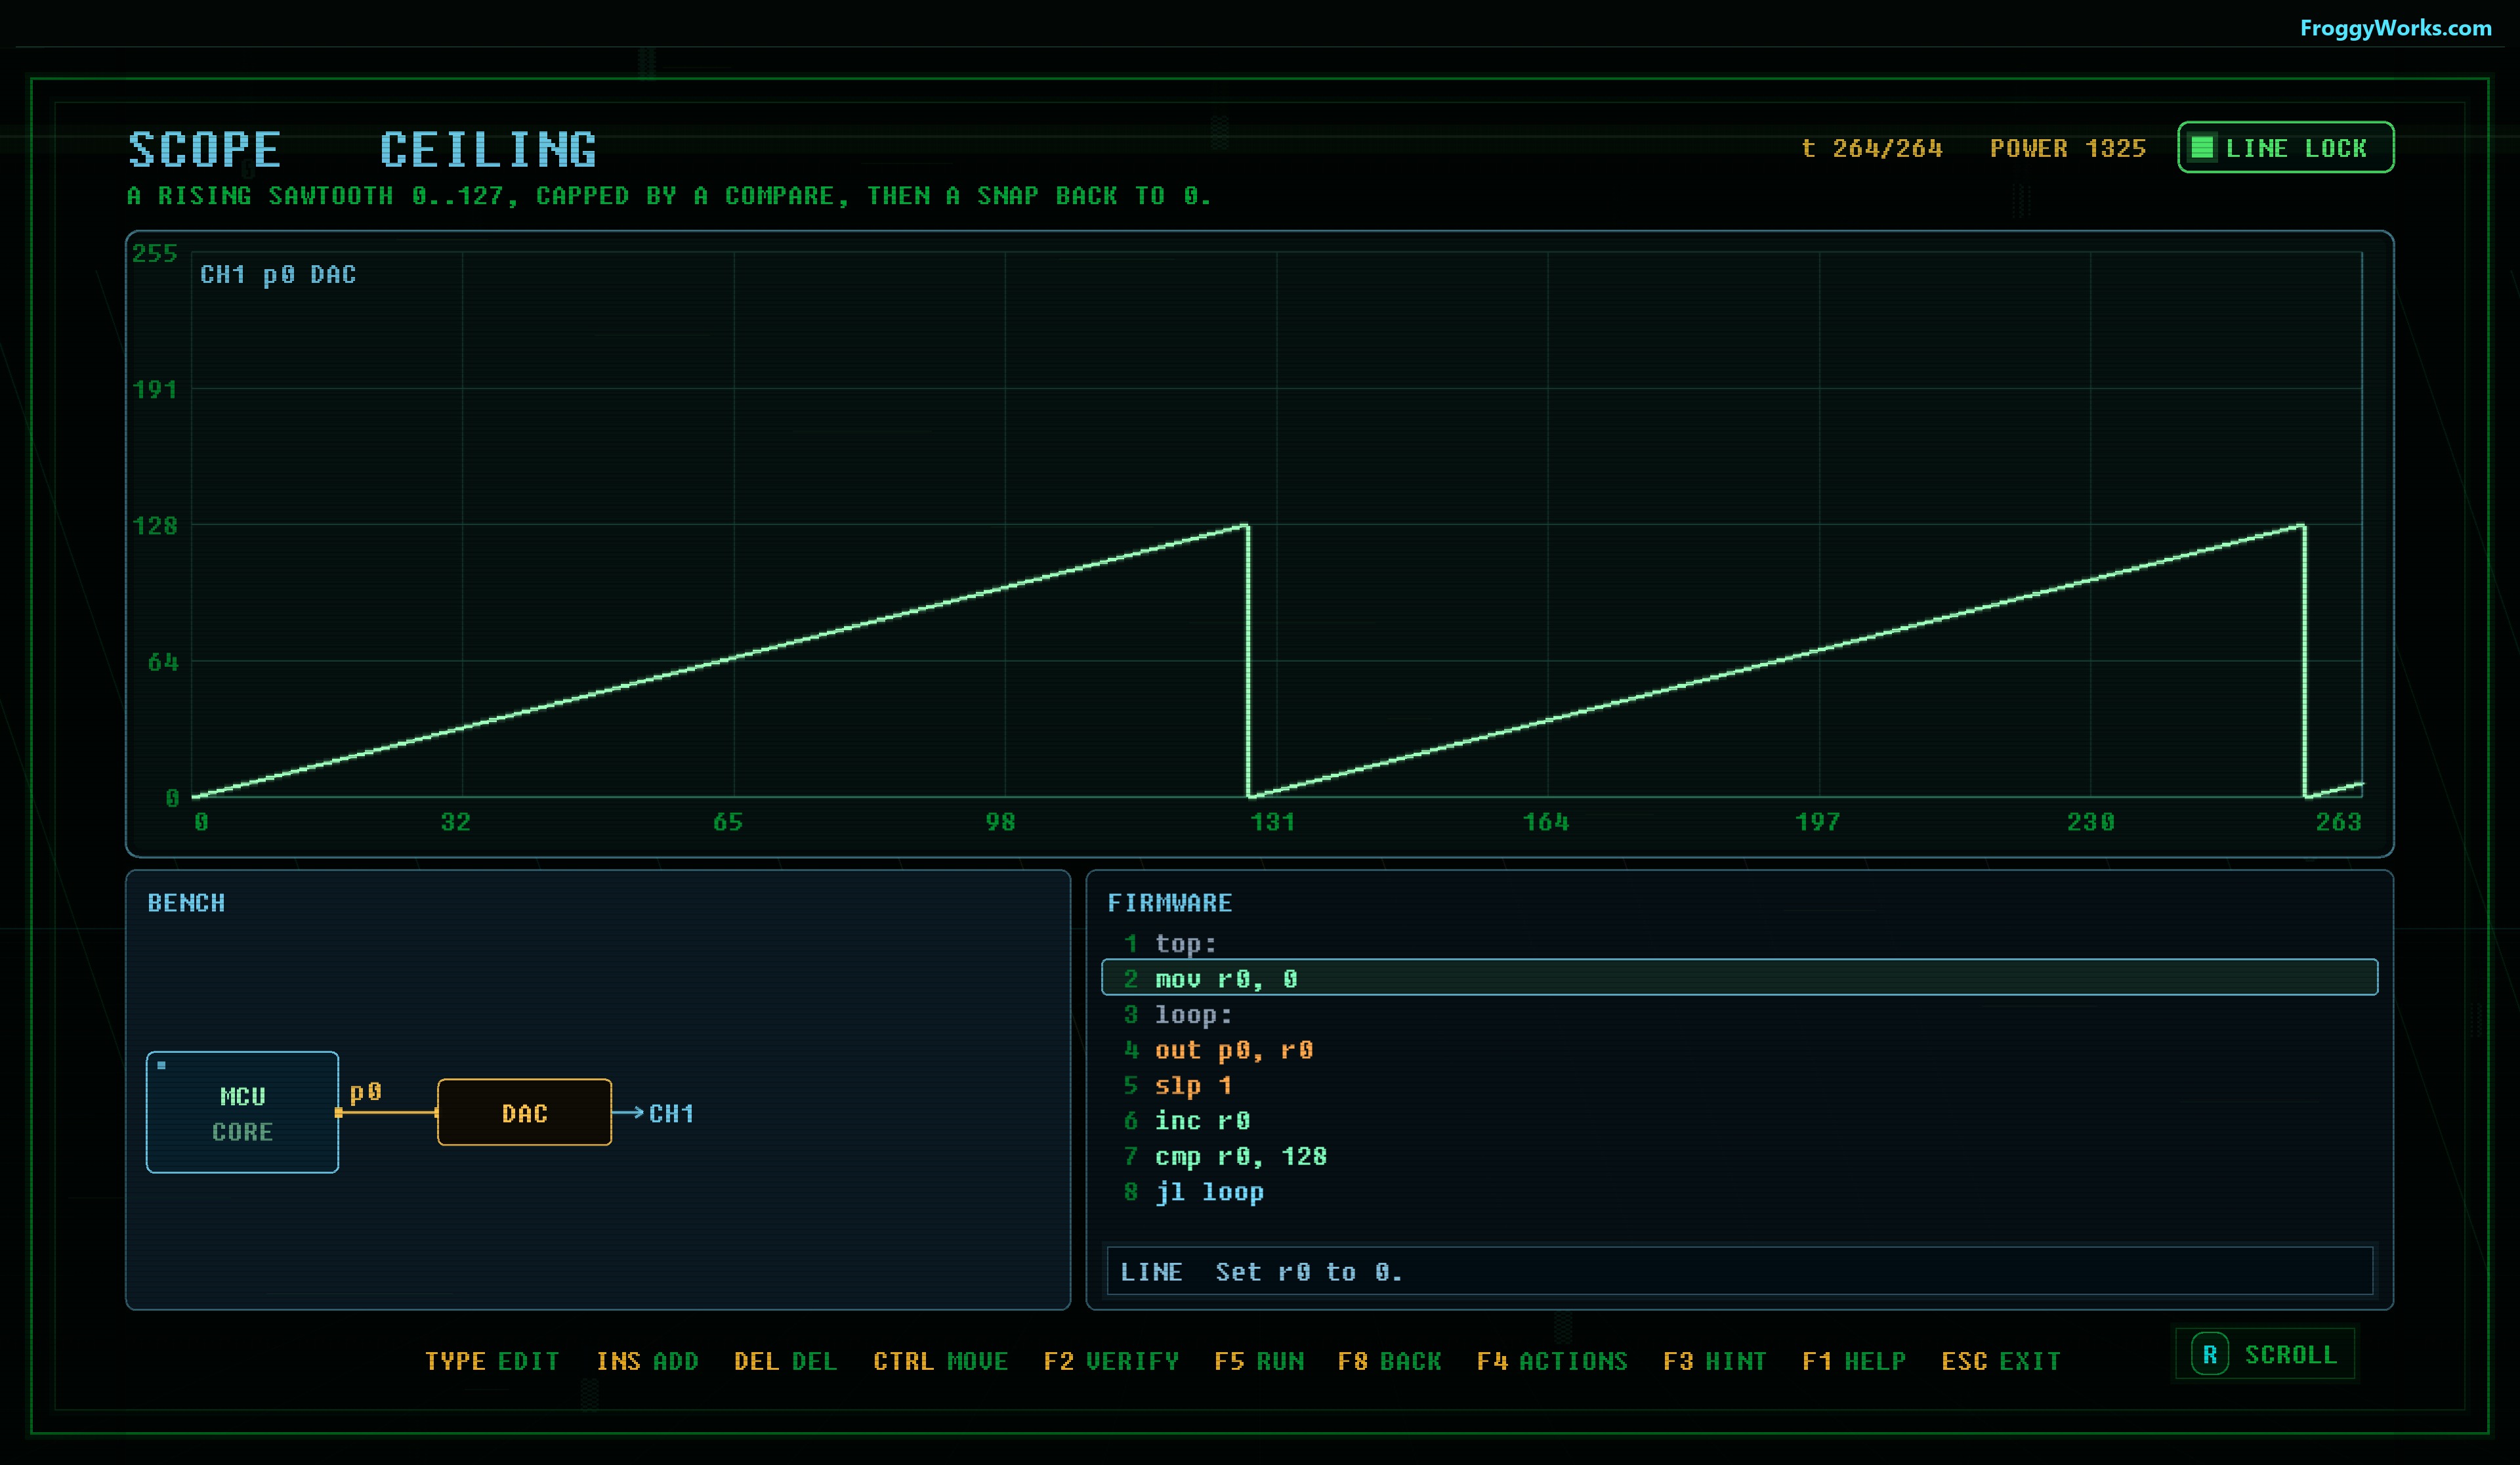
Task: Click the y-axis label 64
Action: [x=163, y=661]
